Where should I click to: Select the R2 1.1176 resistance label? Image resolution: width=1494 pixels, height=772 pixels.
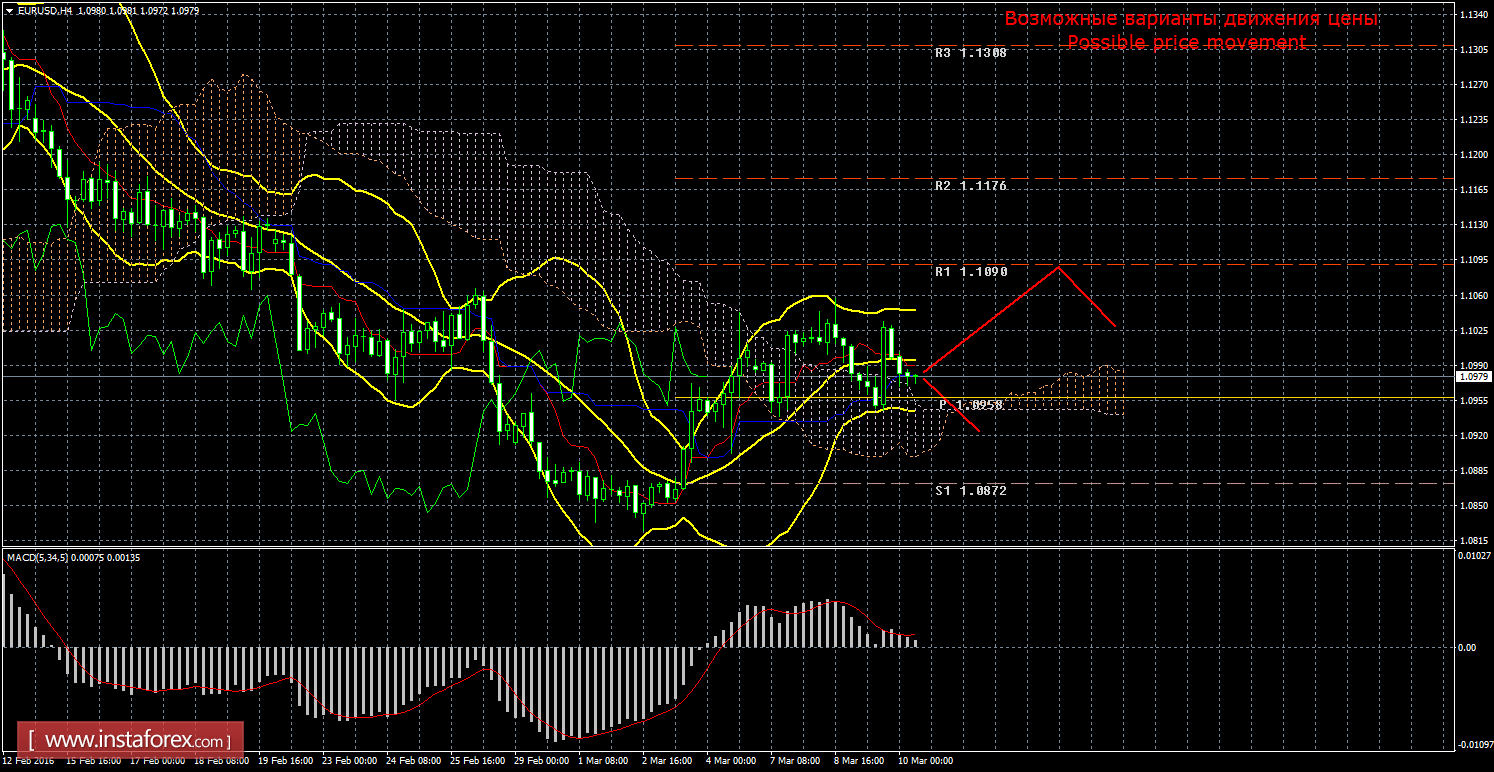971,186
